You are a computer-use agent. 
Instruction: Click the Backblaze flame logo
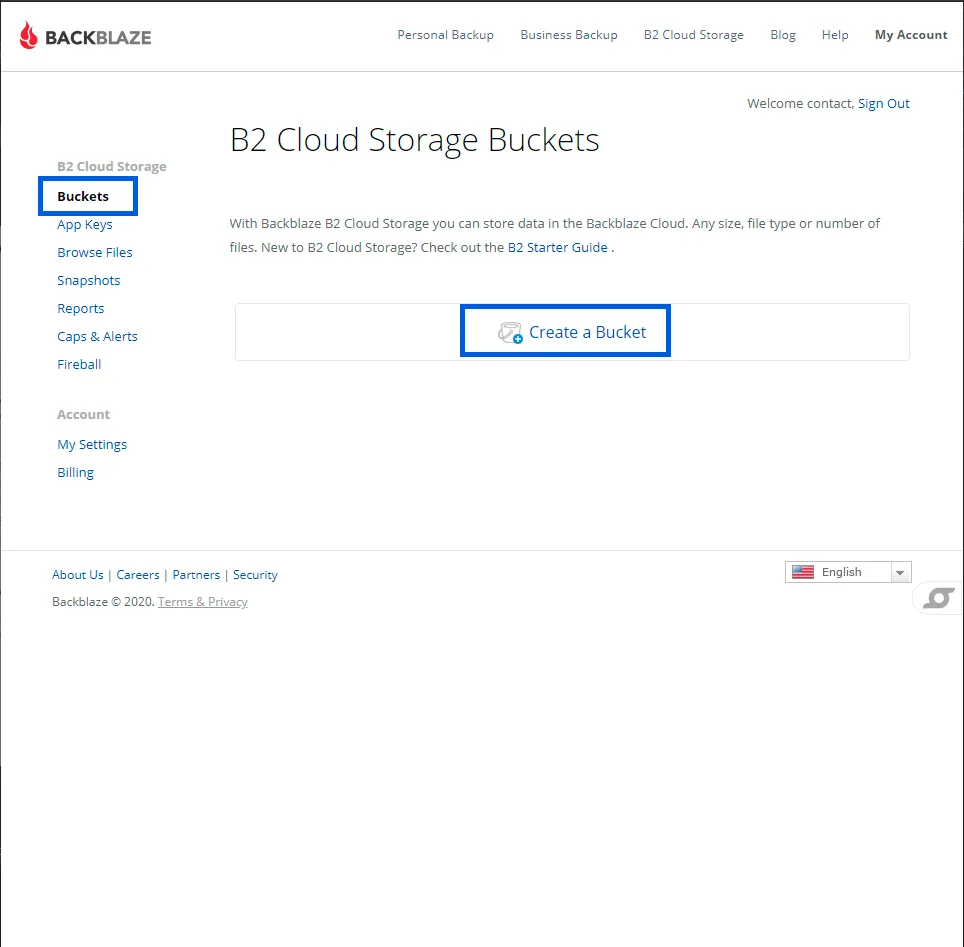coord(28,35)
